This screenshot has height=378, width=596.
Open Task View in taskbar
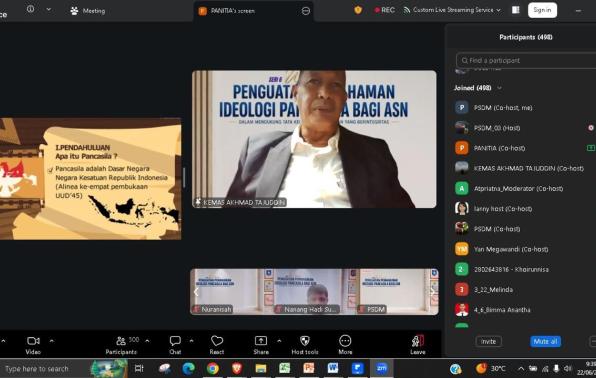coord(139,368)
